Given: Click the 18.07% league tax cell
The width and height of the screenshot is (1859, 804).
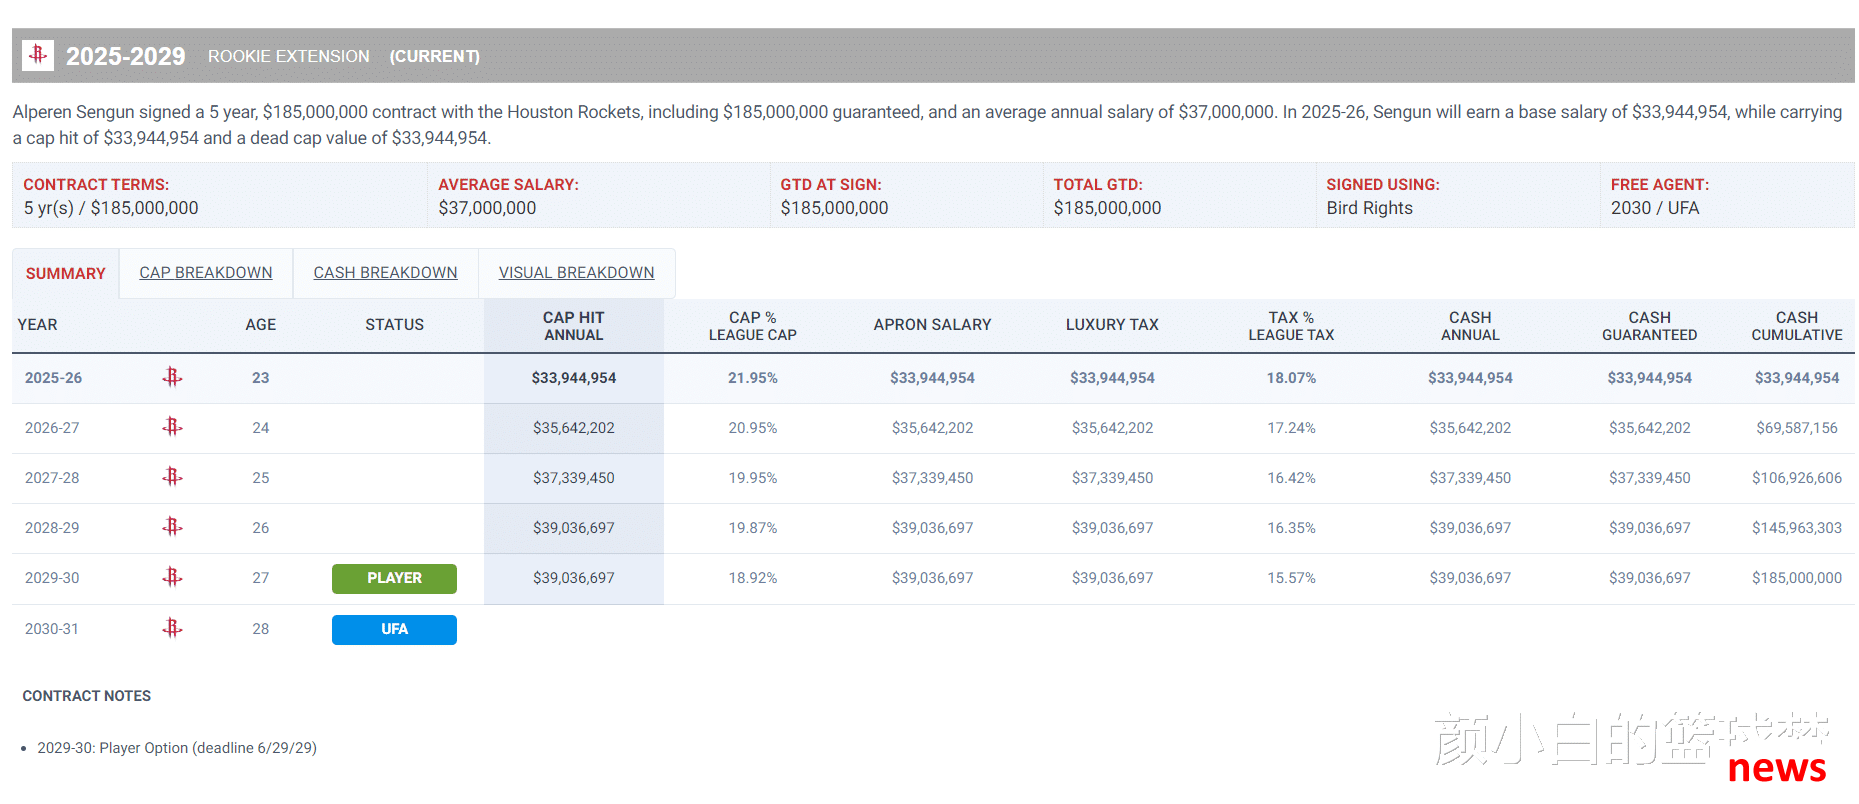Looking at the screenshot, I should pyautogui.click(x=1291, y=378).
